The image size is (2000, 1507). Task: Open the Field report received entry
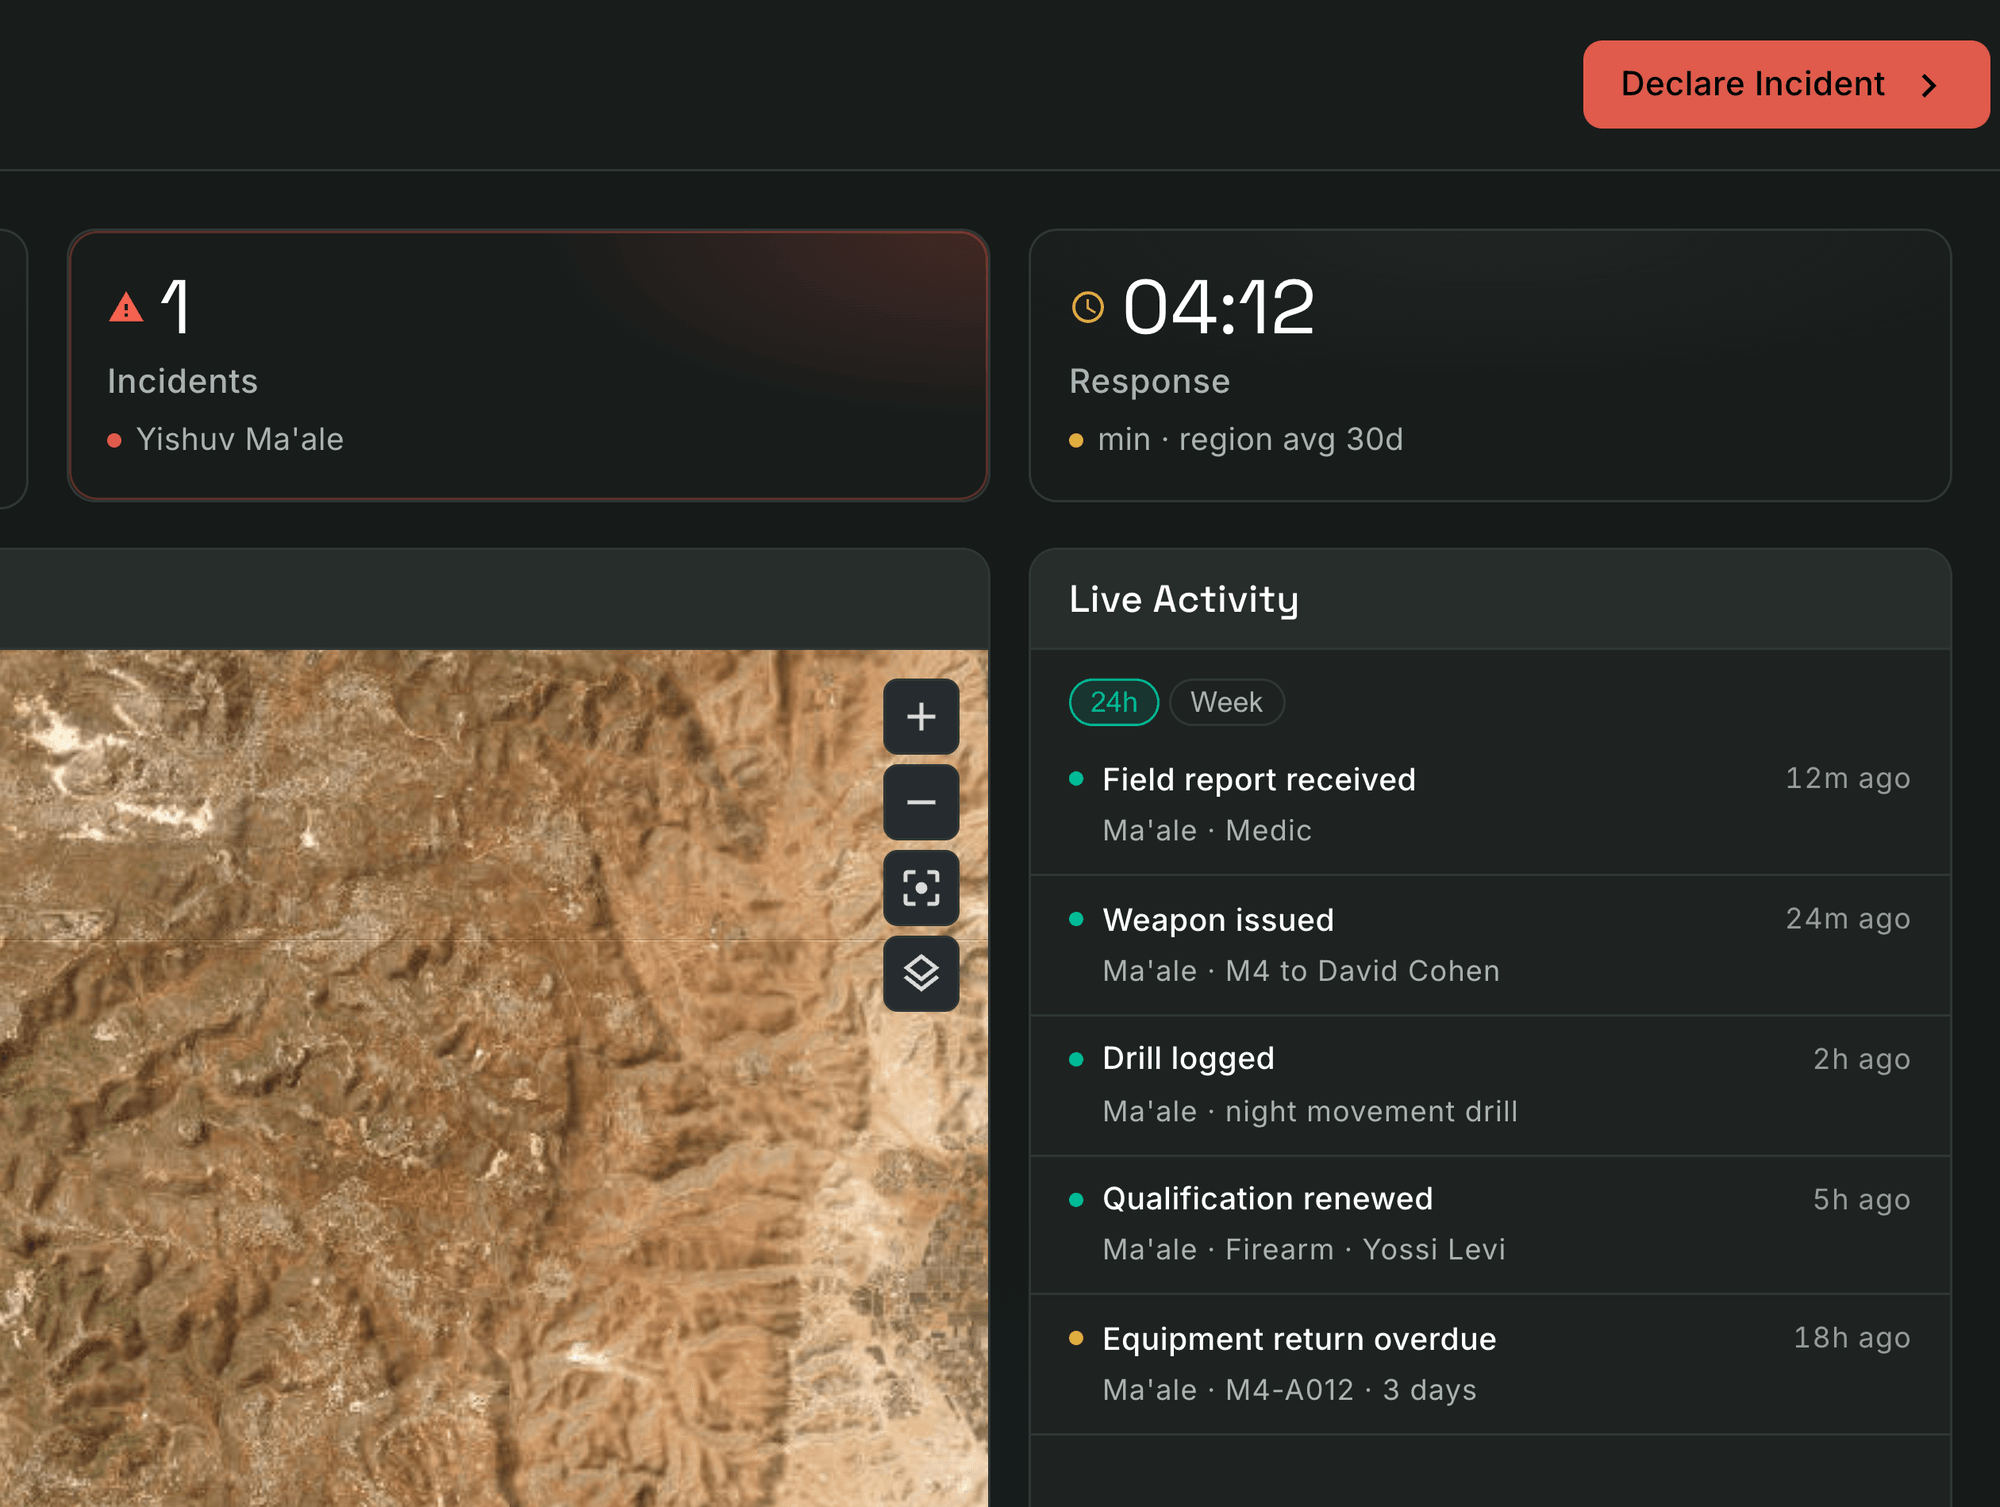click(x=1490, y=804)
